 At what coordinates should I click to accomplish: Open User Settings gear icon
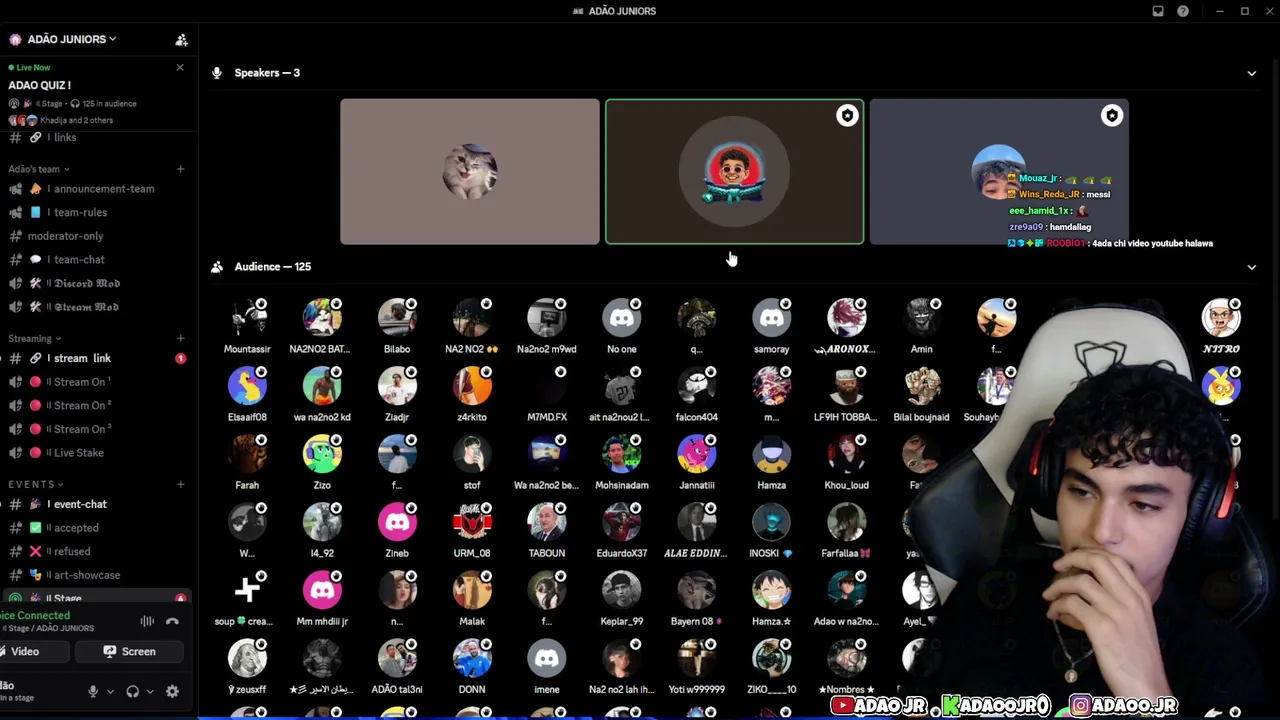(x=172, y=691)
